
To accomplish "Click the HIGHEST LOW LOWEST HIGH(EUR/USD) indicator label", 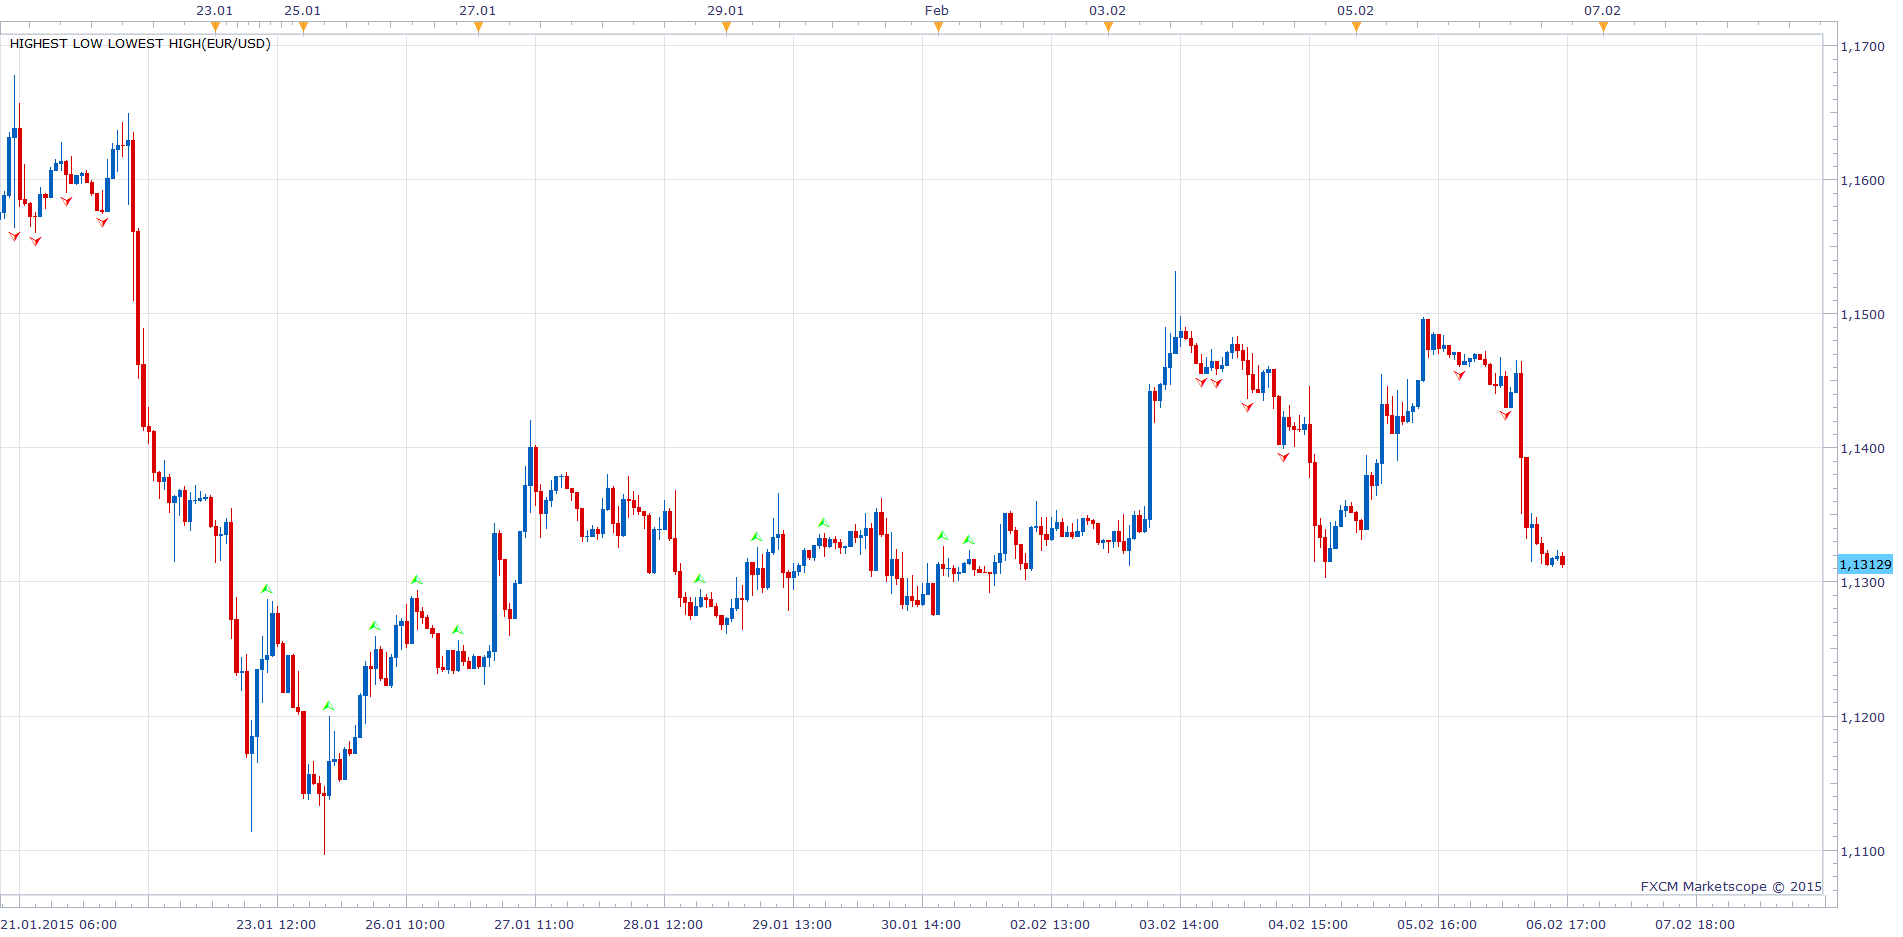I will point(140,44).
